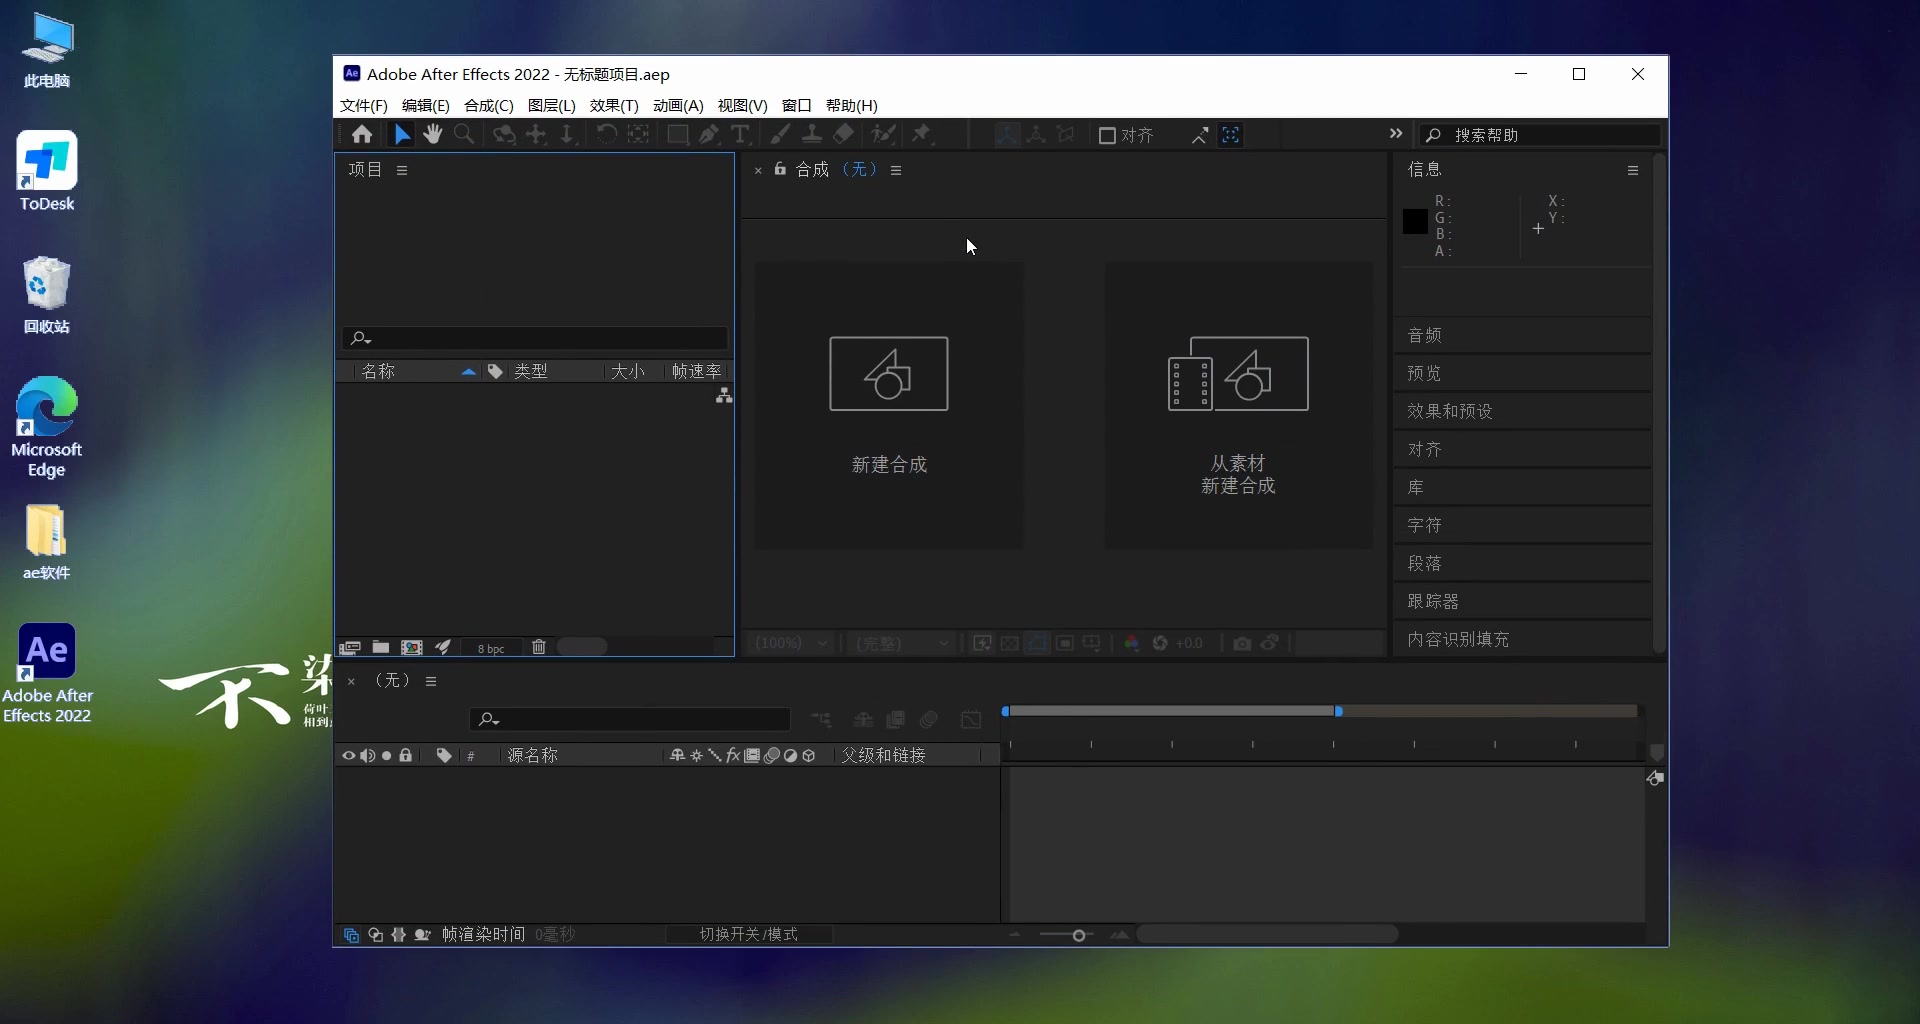The width and height of the screenshot is (1920, 1024).
Task: Expand the 效果和预设 panel
Action: [x=1450, y=410]
